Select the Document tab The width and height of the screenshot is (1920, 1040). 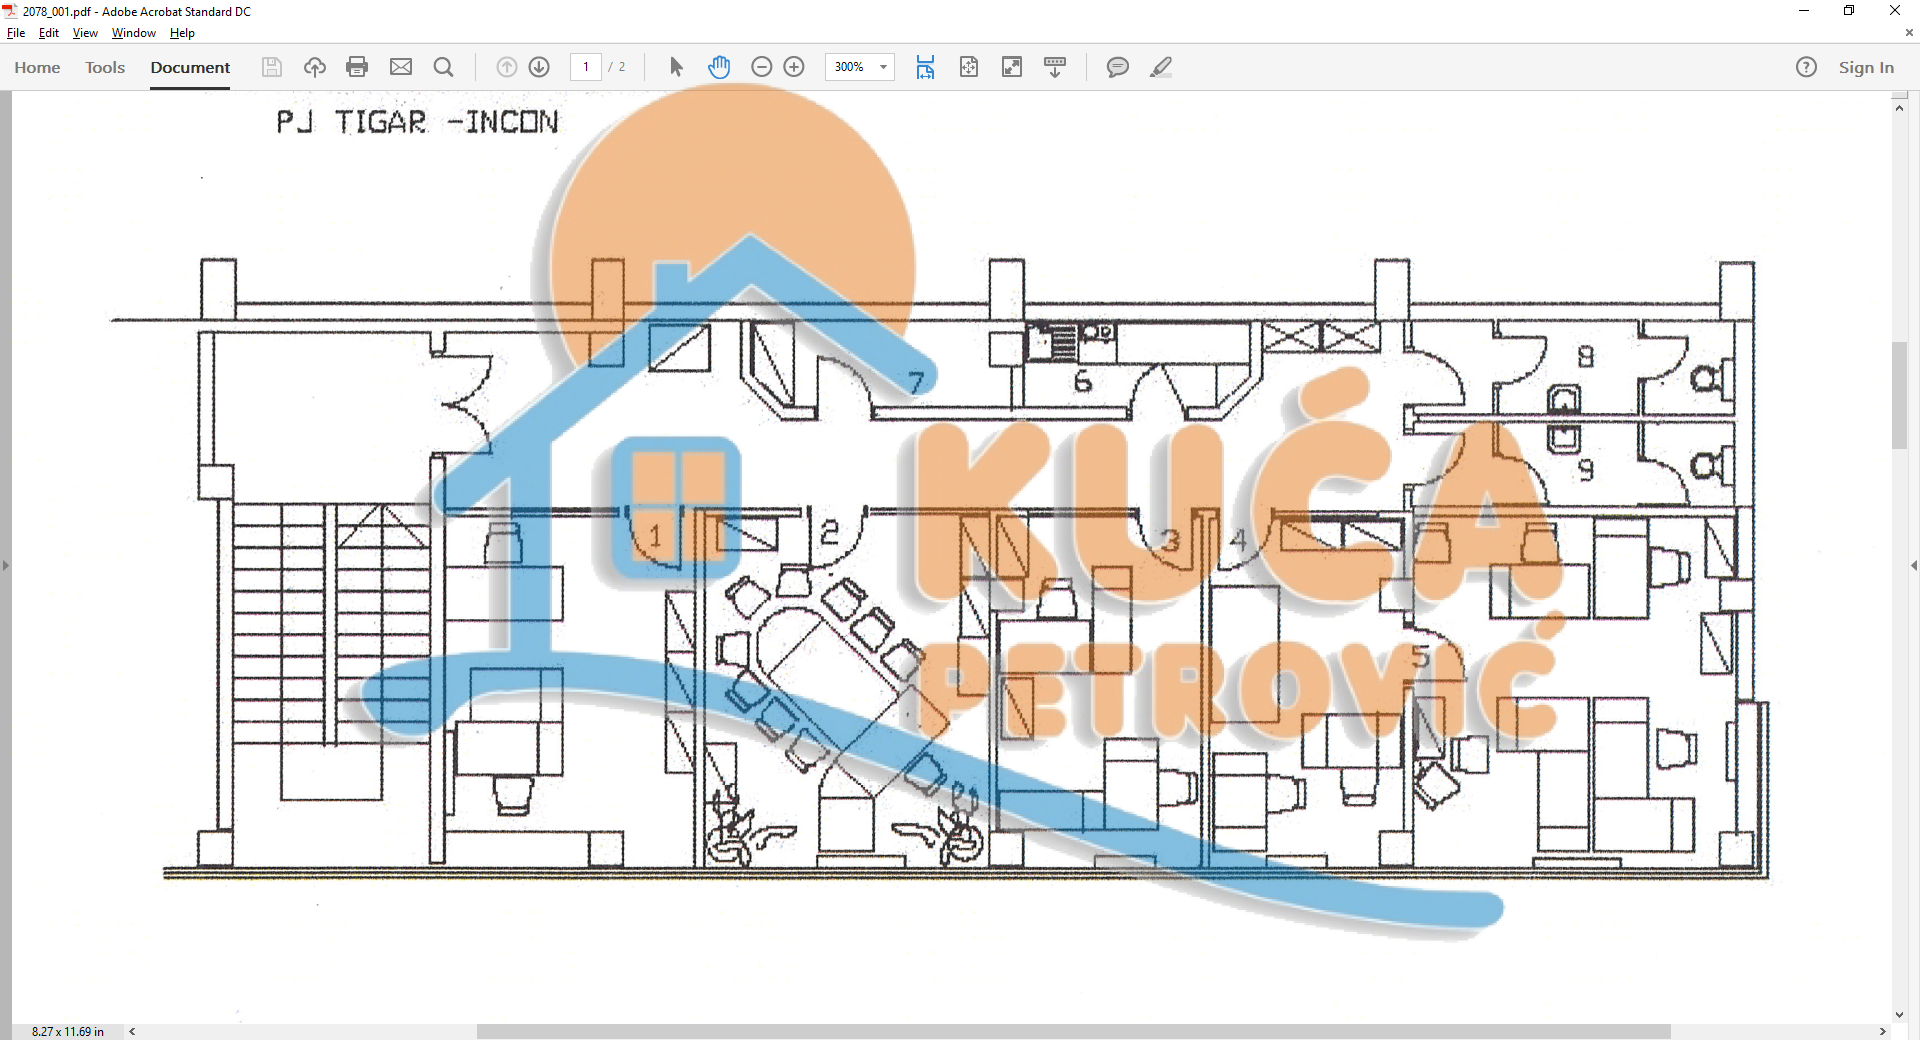190,67
